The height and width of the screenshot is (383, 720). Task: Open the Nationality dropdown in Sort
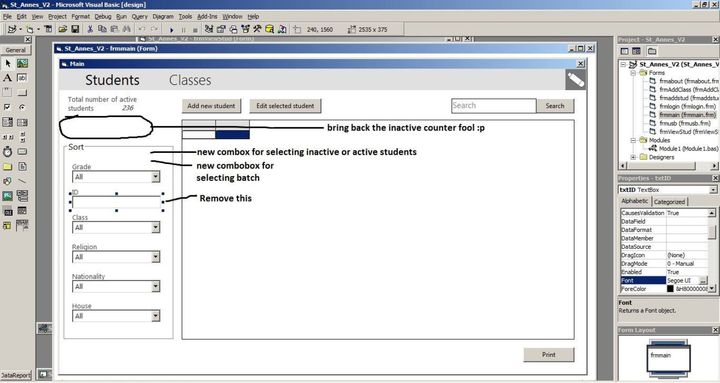(156, 286)
